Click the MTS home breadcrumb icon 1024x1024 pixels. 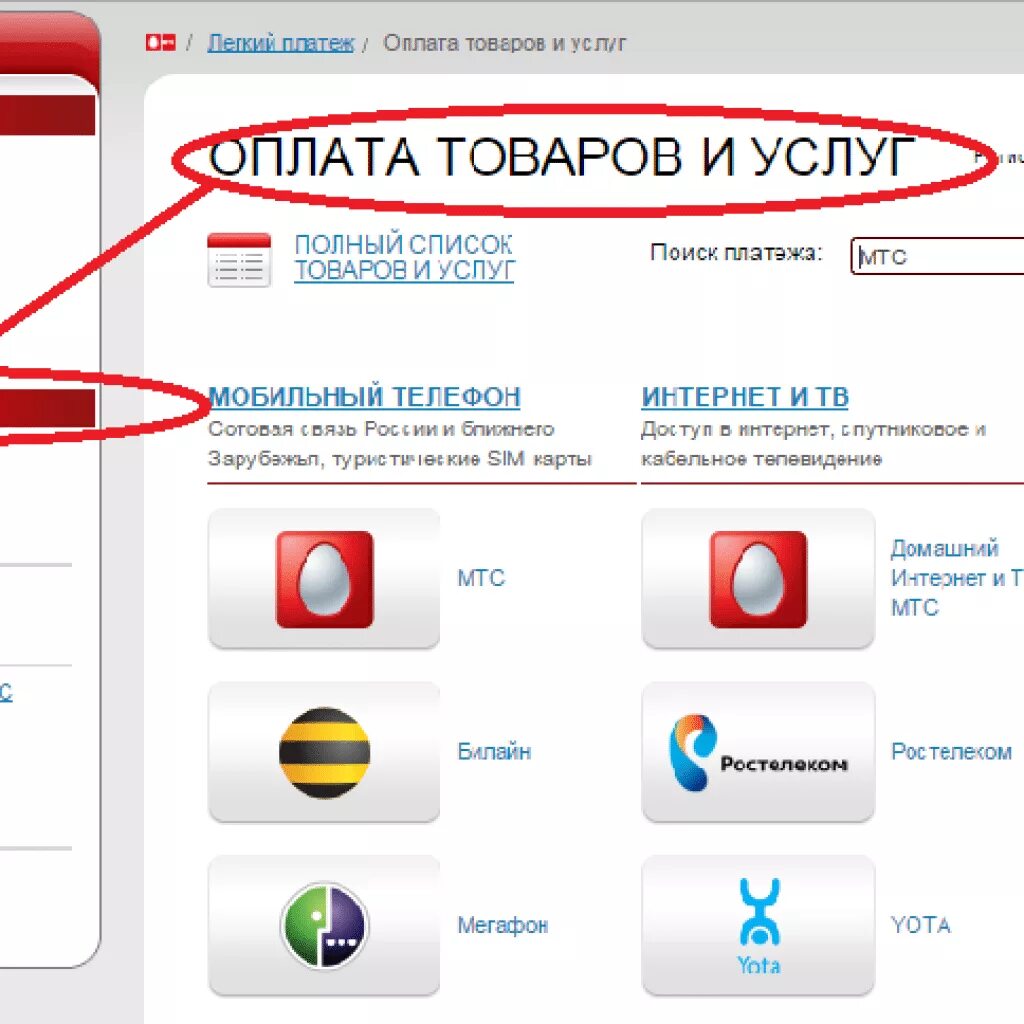coord(161,42)
